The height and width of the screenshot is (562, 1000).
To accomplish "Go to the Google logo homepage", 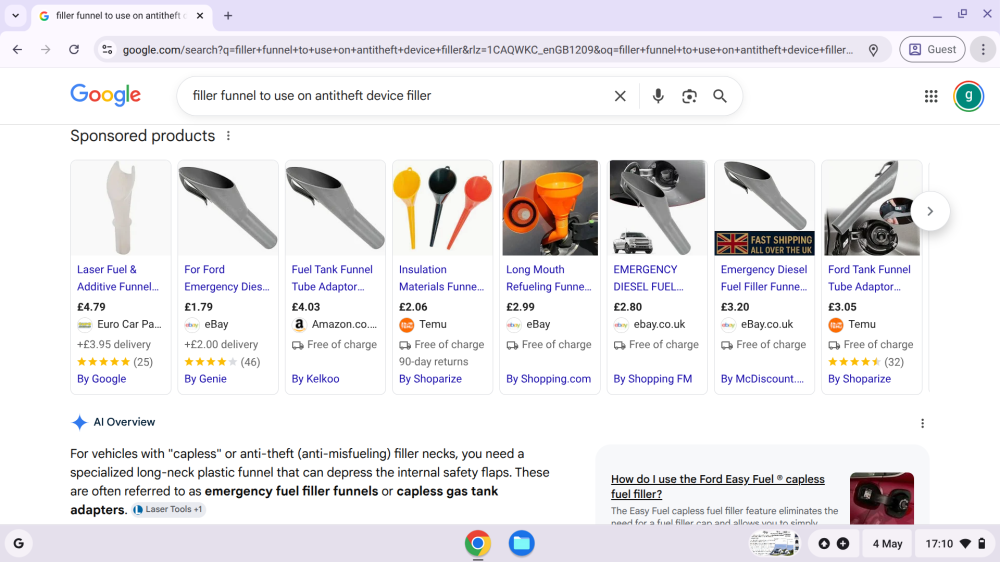I will pos(105,95).
